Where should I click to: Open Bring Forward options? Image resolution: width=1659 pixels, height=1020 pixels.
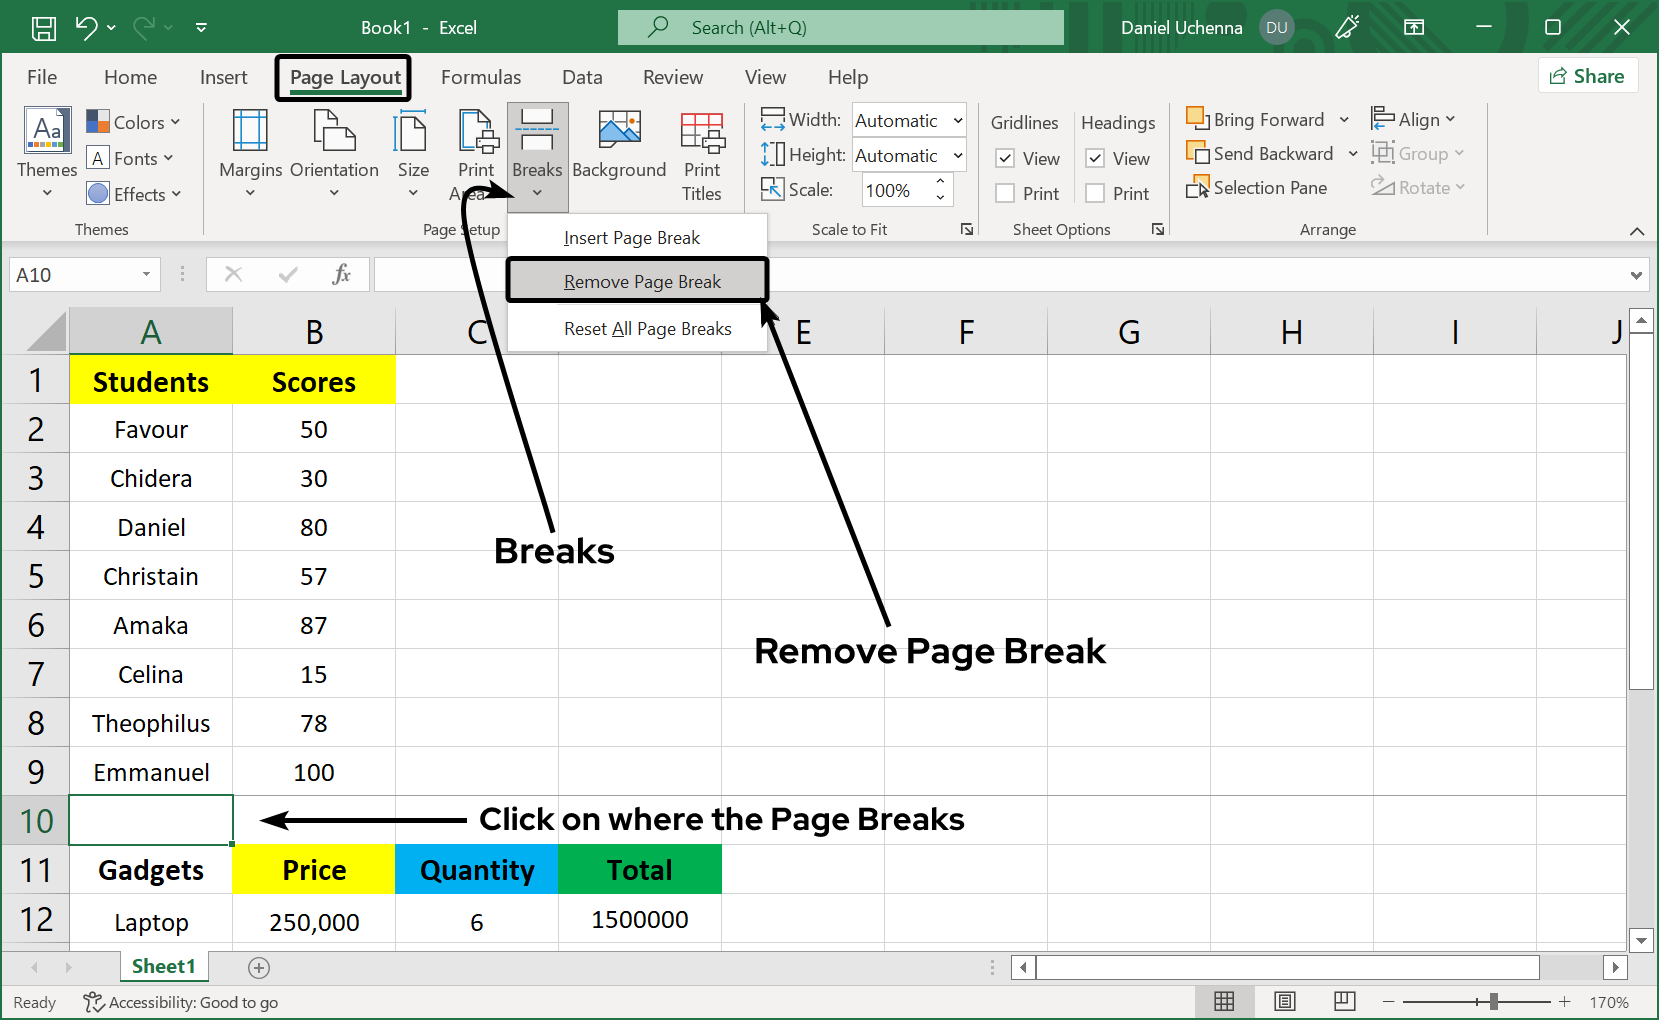(x=1345, y=118)
